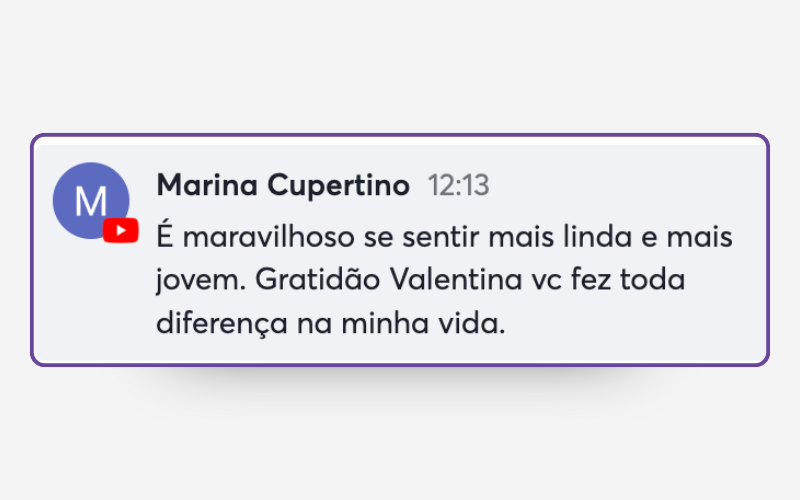Image resolution: width=800 pixels, height=500 pixels.
Task: Open the purple M profile avatar
Action: (89, 200)
